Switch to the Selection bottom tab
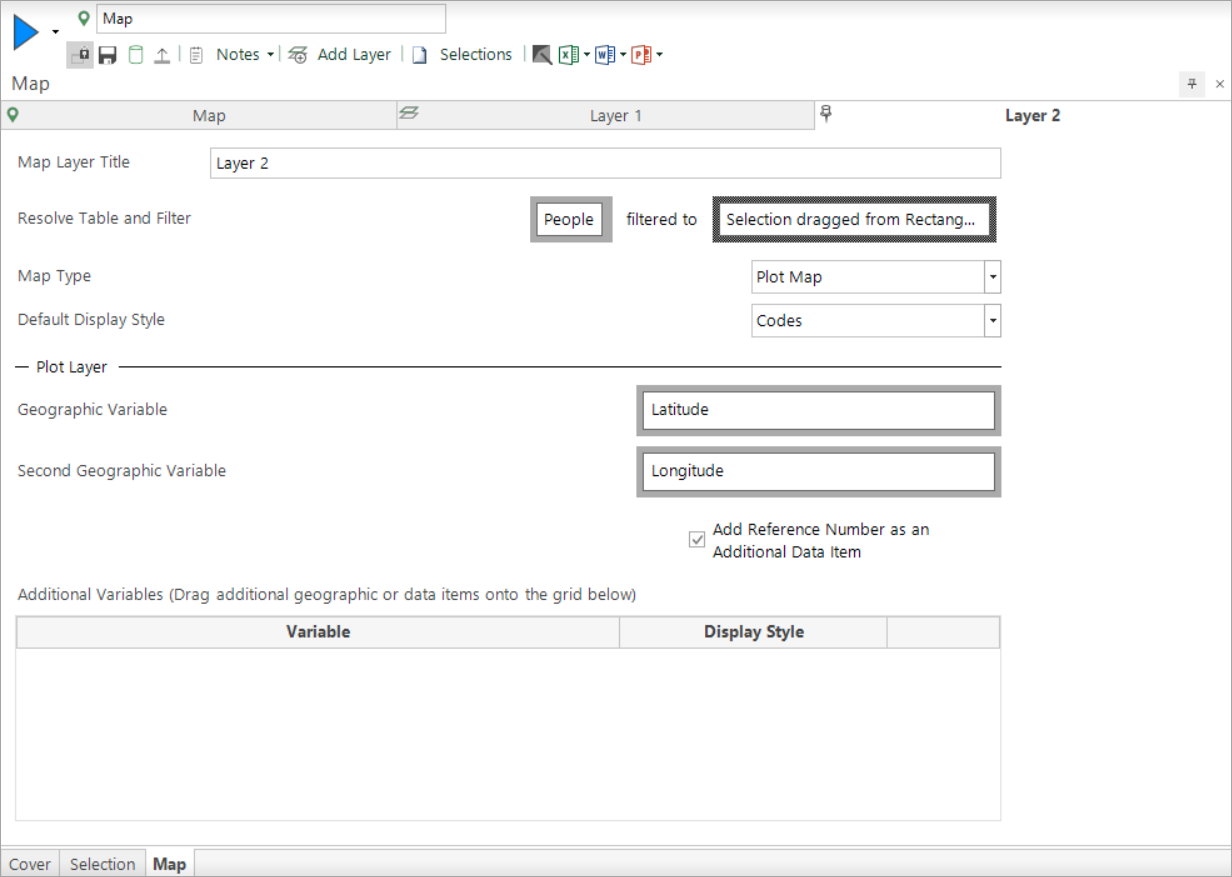The width and height of the screenshot is (1232, 877). coord(102,864)
